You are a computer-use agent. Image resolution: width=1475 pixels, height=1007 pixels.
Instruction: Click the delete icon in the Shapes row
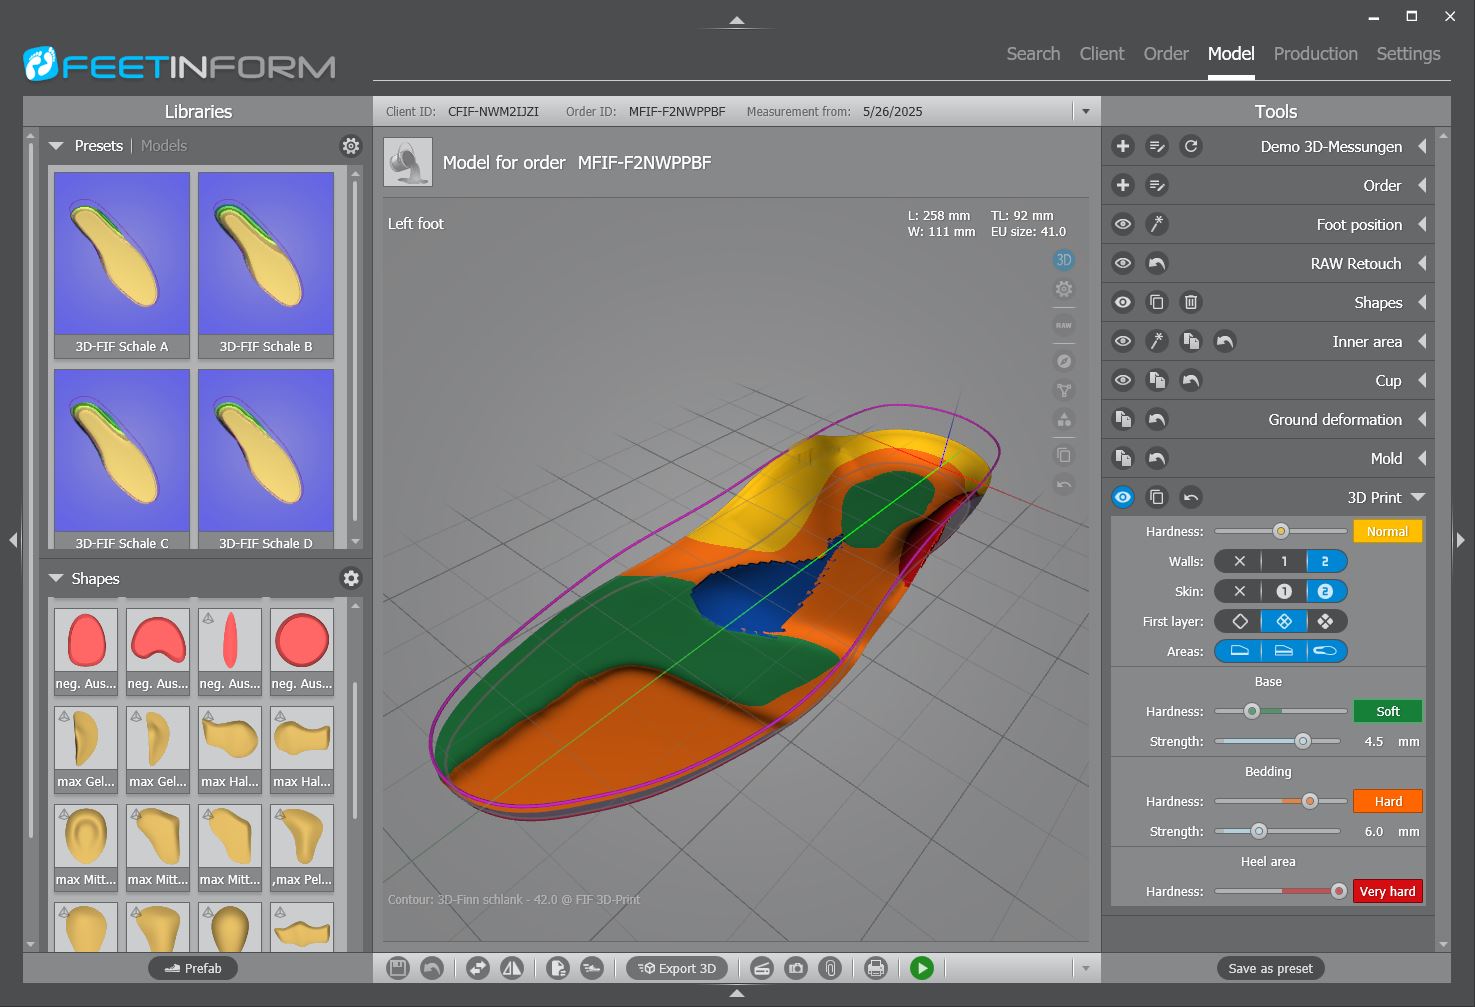[1191, 302]
